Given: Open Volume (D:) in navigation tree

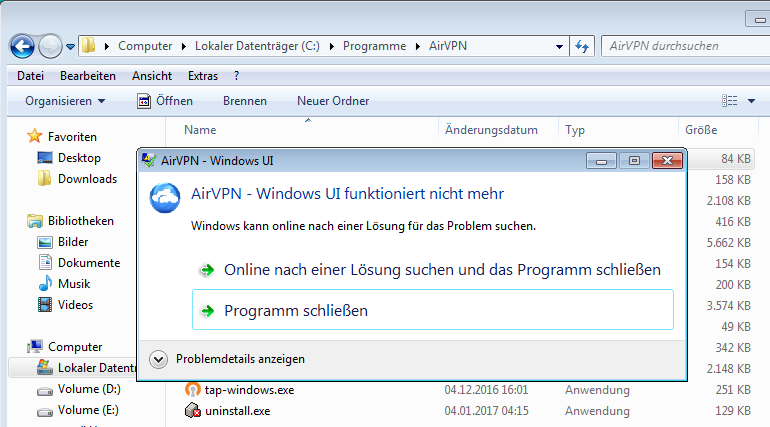Looking at the screenshot, I should pos(89,389).
